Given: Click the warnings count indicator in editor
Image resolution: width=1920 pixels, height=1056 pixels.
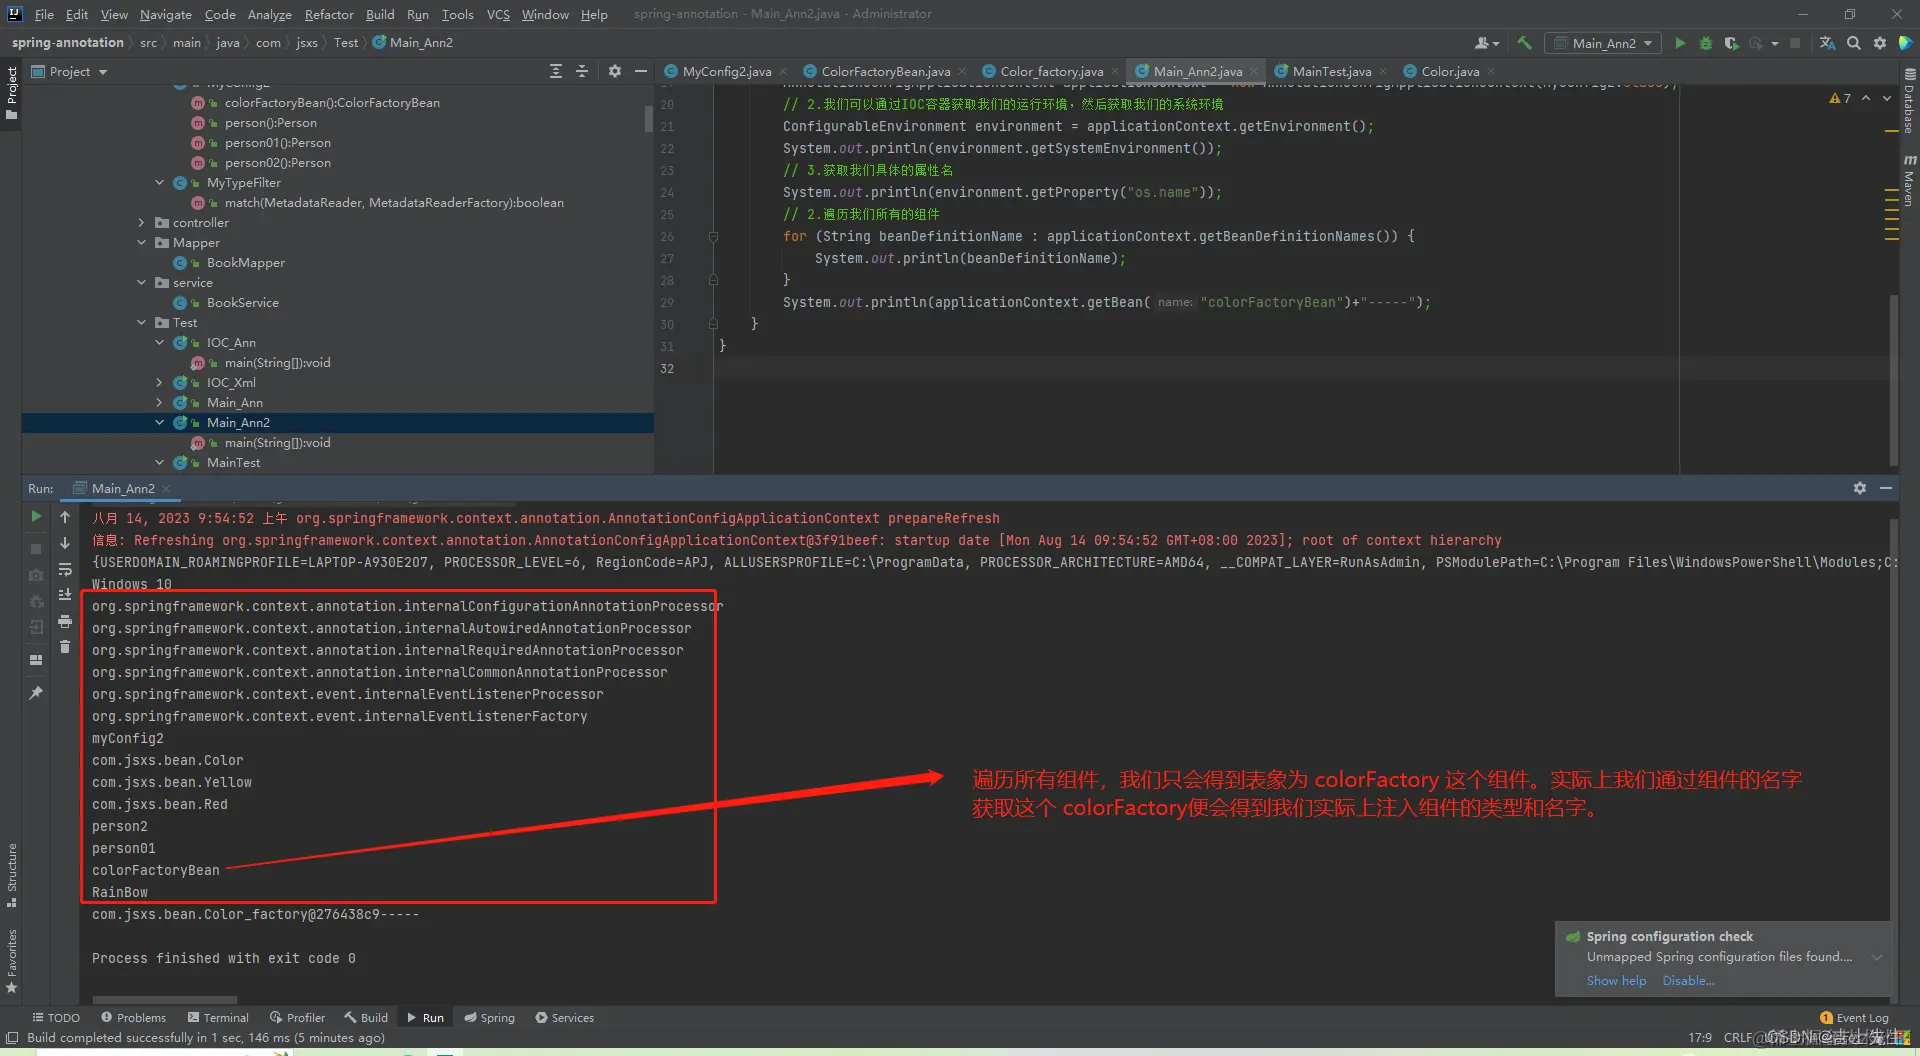Looking at the screenshot, I should click(x=1840, y=98).
